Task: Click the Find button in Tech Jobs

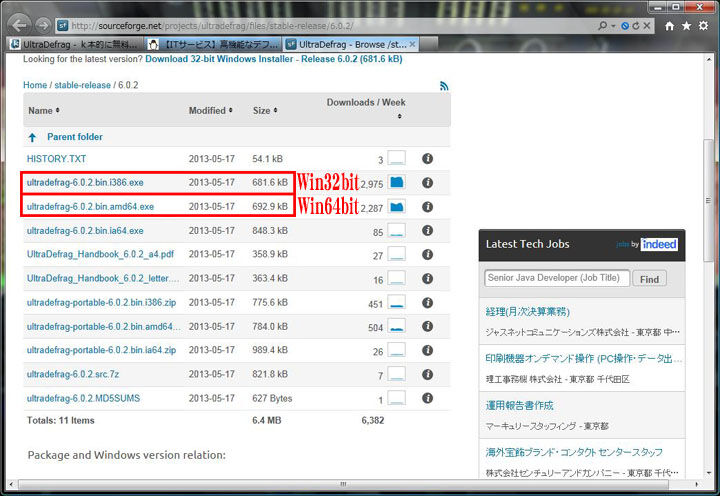Action: tap(649, 279)
